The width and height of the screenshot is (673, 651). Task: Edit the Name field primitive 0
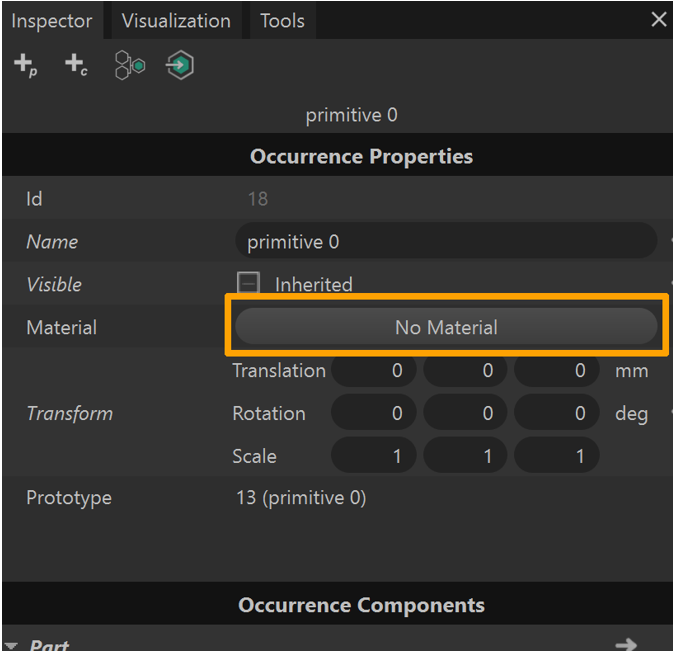[x=446, y=241]
